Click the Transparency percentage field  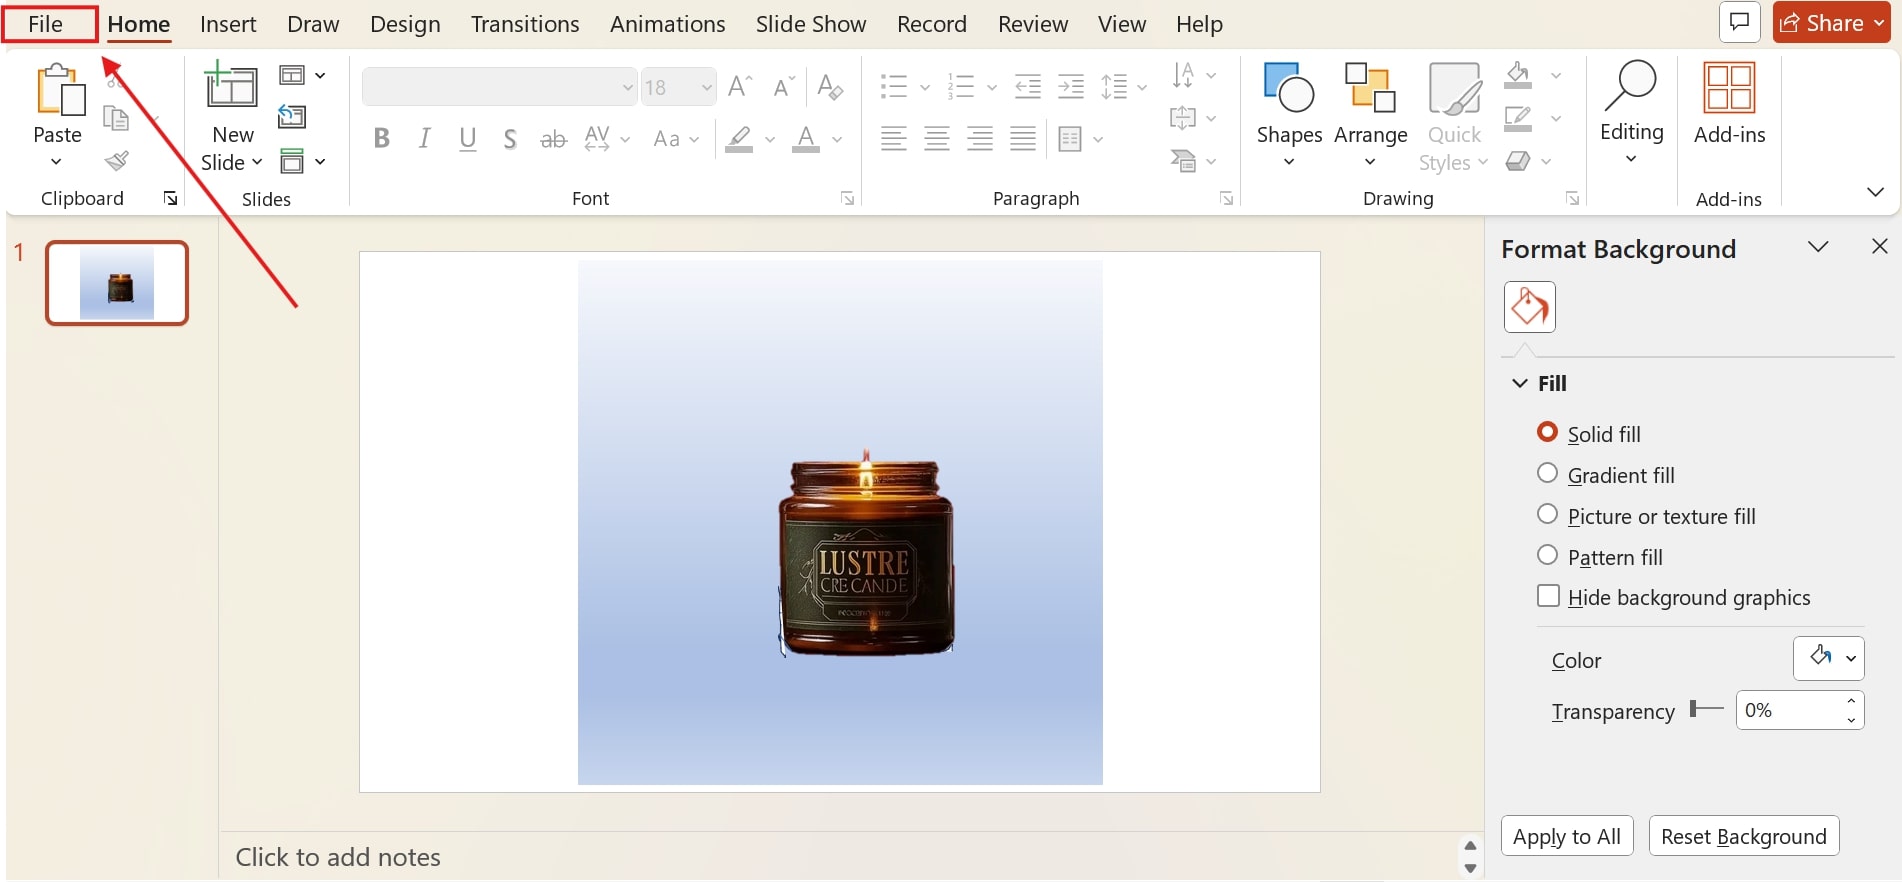(1789, 710)
